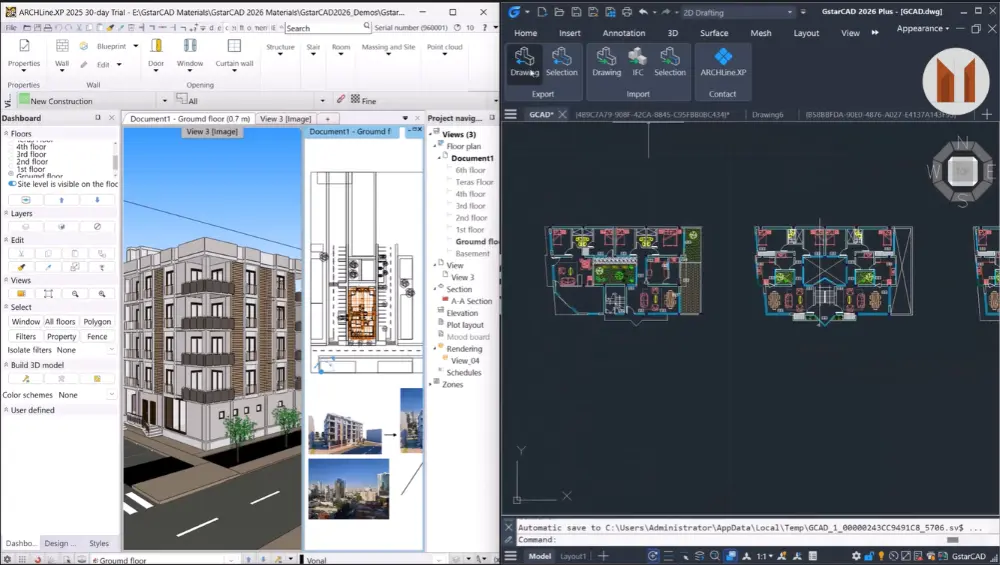Toggle the highlighted snap button in GstarCAD status bar
This screenshot has width=1000, height=565.
(653, 556)
